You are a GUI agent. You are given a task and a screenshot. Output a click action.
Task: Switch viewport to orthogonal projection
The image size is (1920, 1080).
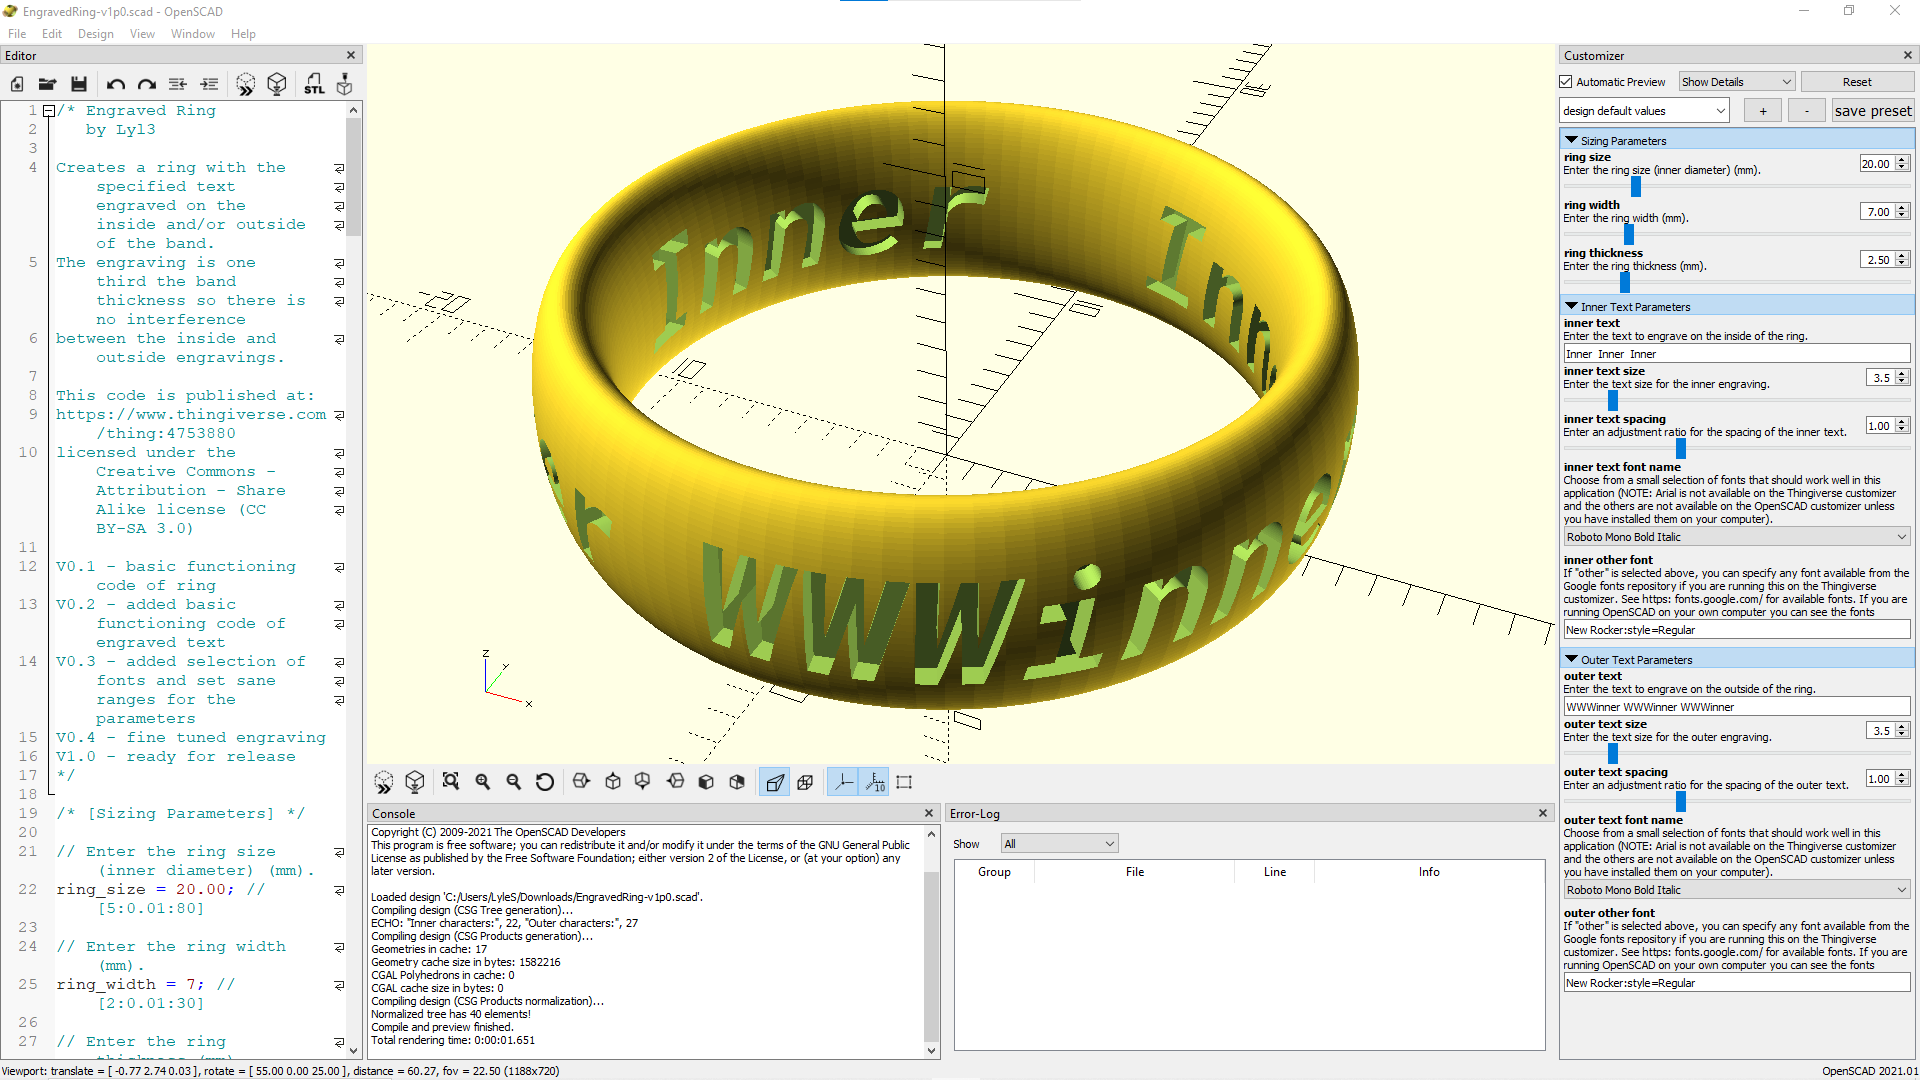[x=806, y=782]
